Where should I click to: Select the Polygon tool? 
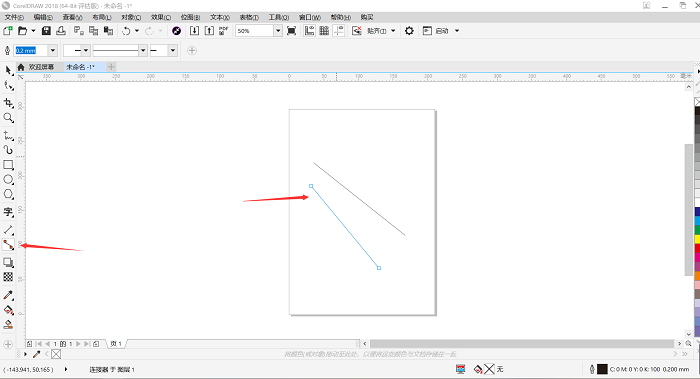(x=8, y=194)
